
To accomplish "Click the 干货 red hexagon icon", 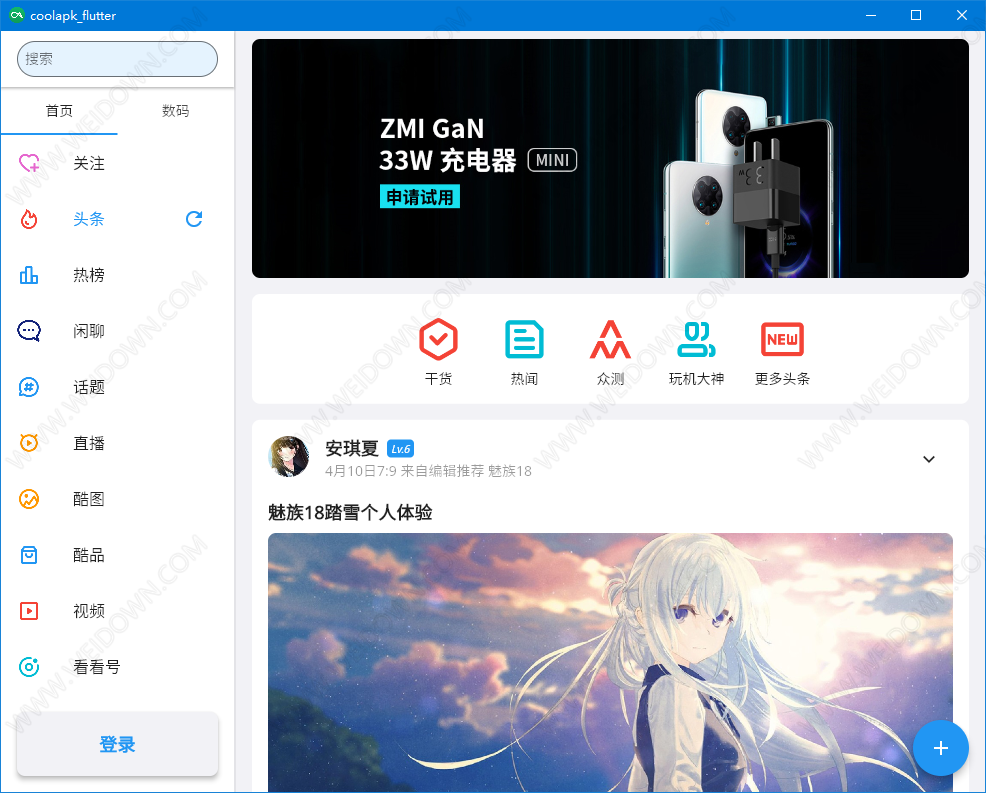I will pos(438,340).
